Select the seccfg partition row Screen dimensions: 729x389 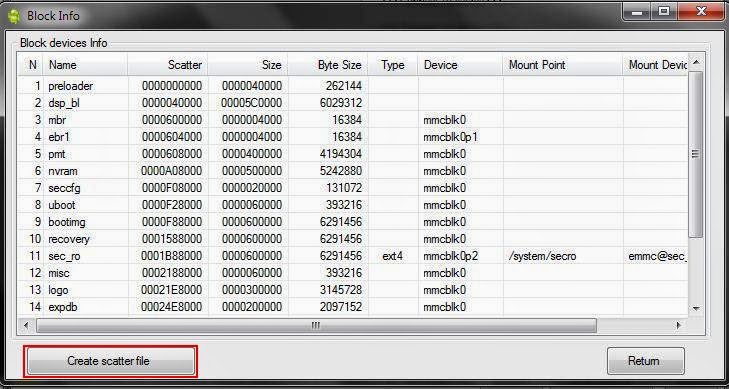click(x=353, y=188)
